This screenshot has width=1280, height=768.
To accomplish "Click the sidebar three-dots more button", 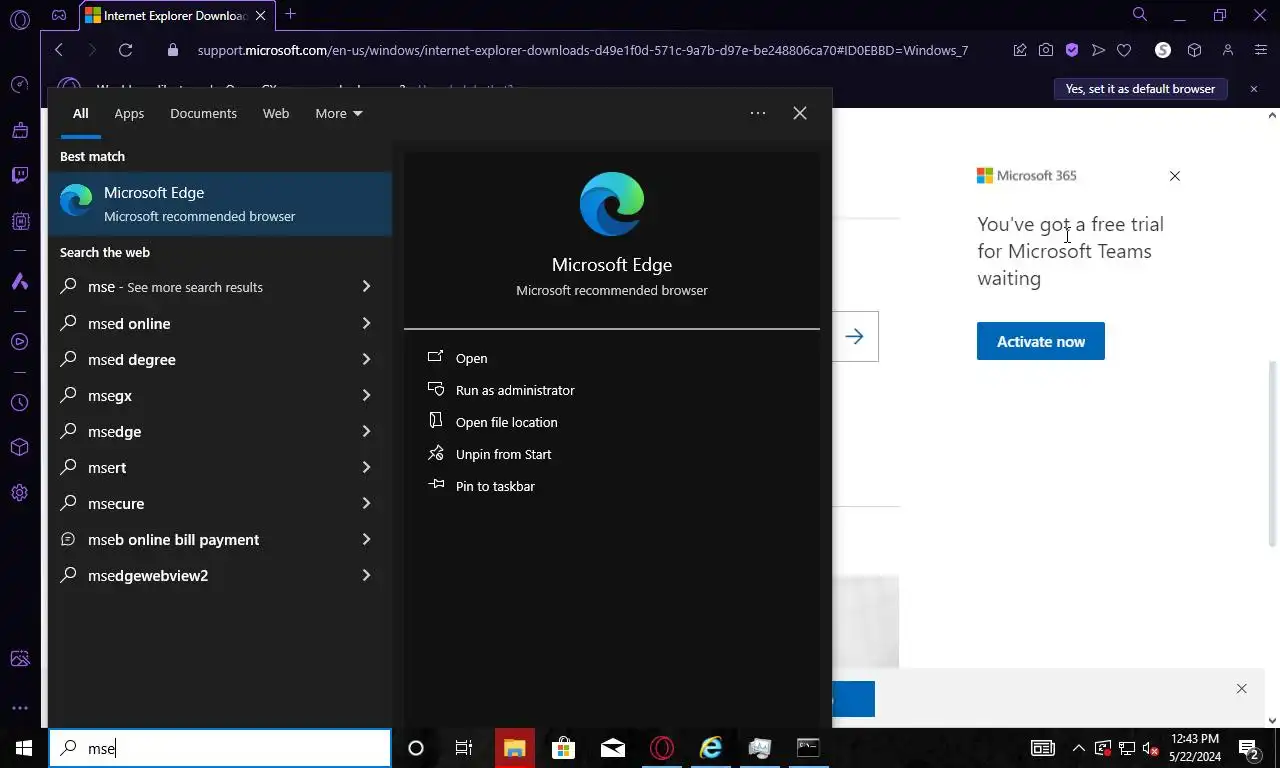I will 19,708.
